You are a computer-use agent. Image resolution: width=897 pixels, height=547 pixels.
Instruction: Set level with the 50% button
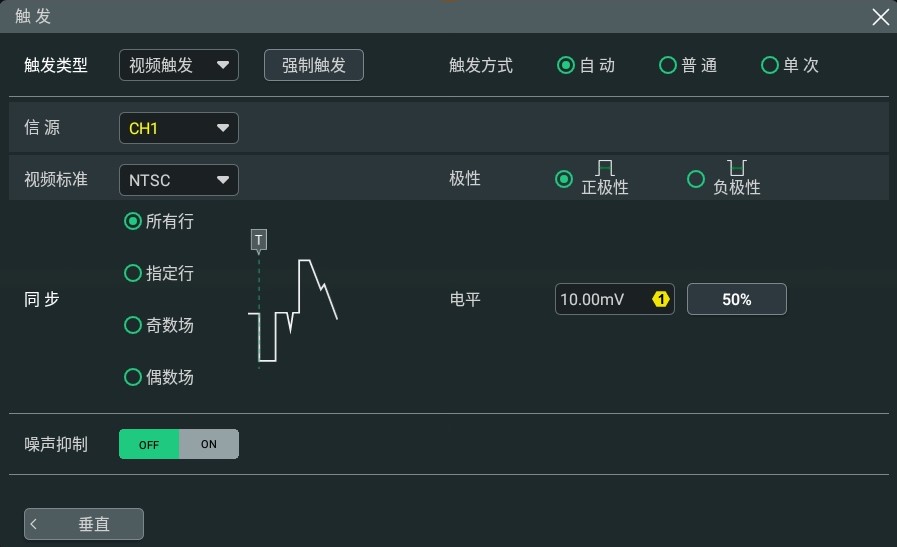point(737,299)
